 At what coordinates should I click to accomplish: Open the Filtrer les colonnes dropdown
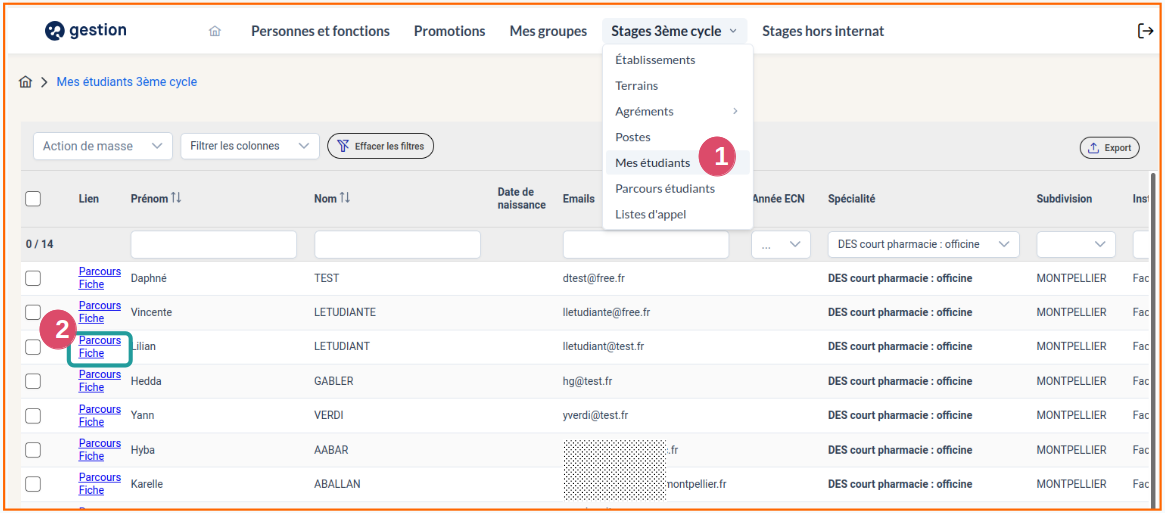tap(250, 146)
